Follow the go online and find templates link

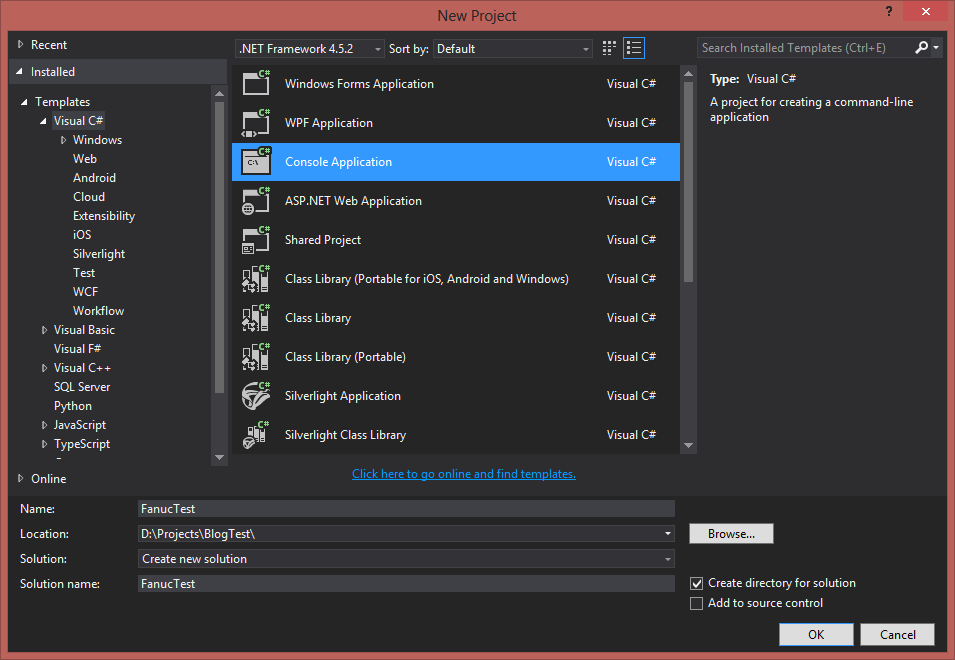[x=464, y=474]
